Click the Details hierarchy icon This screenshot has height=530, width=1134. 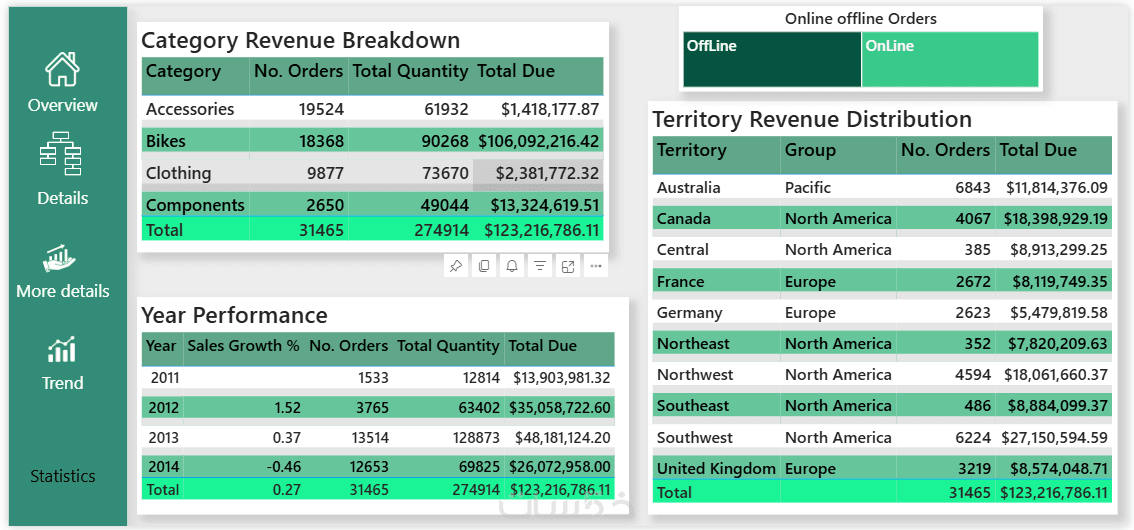[62, 153]
